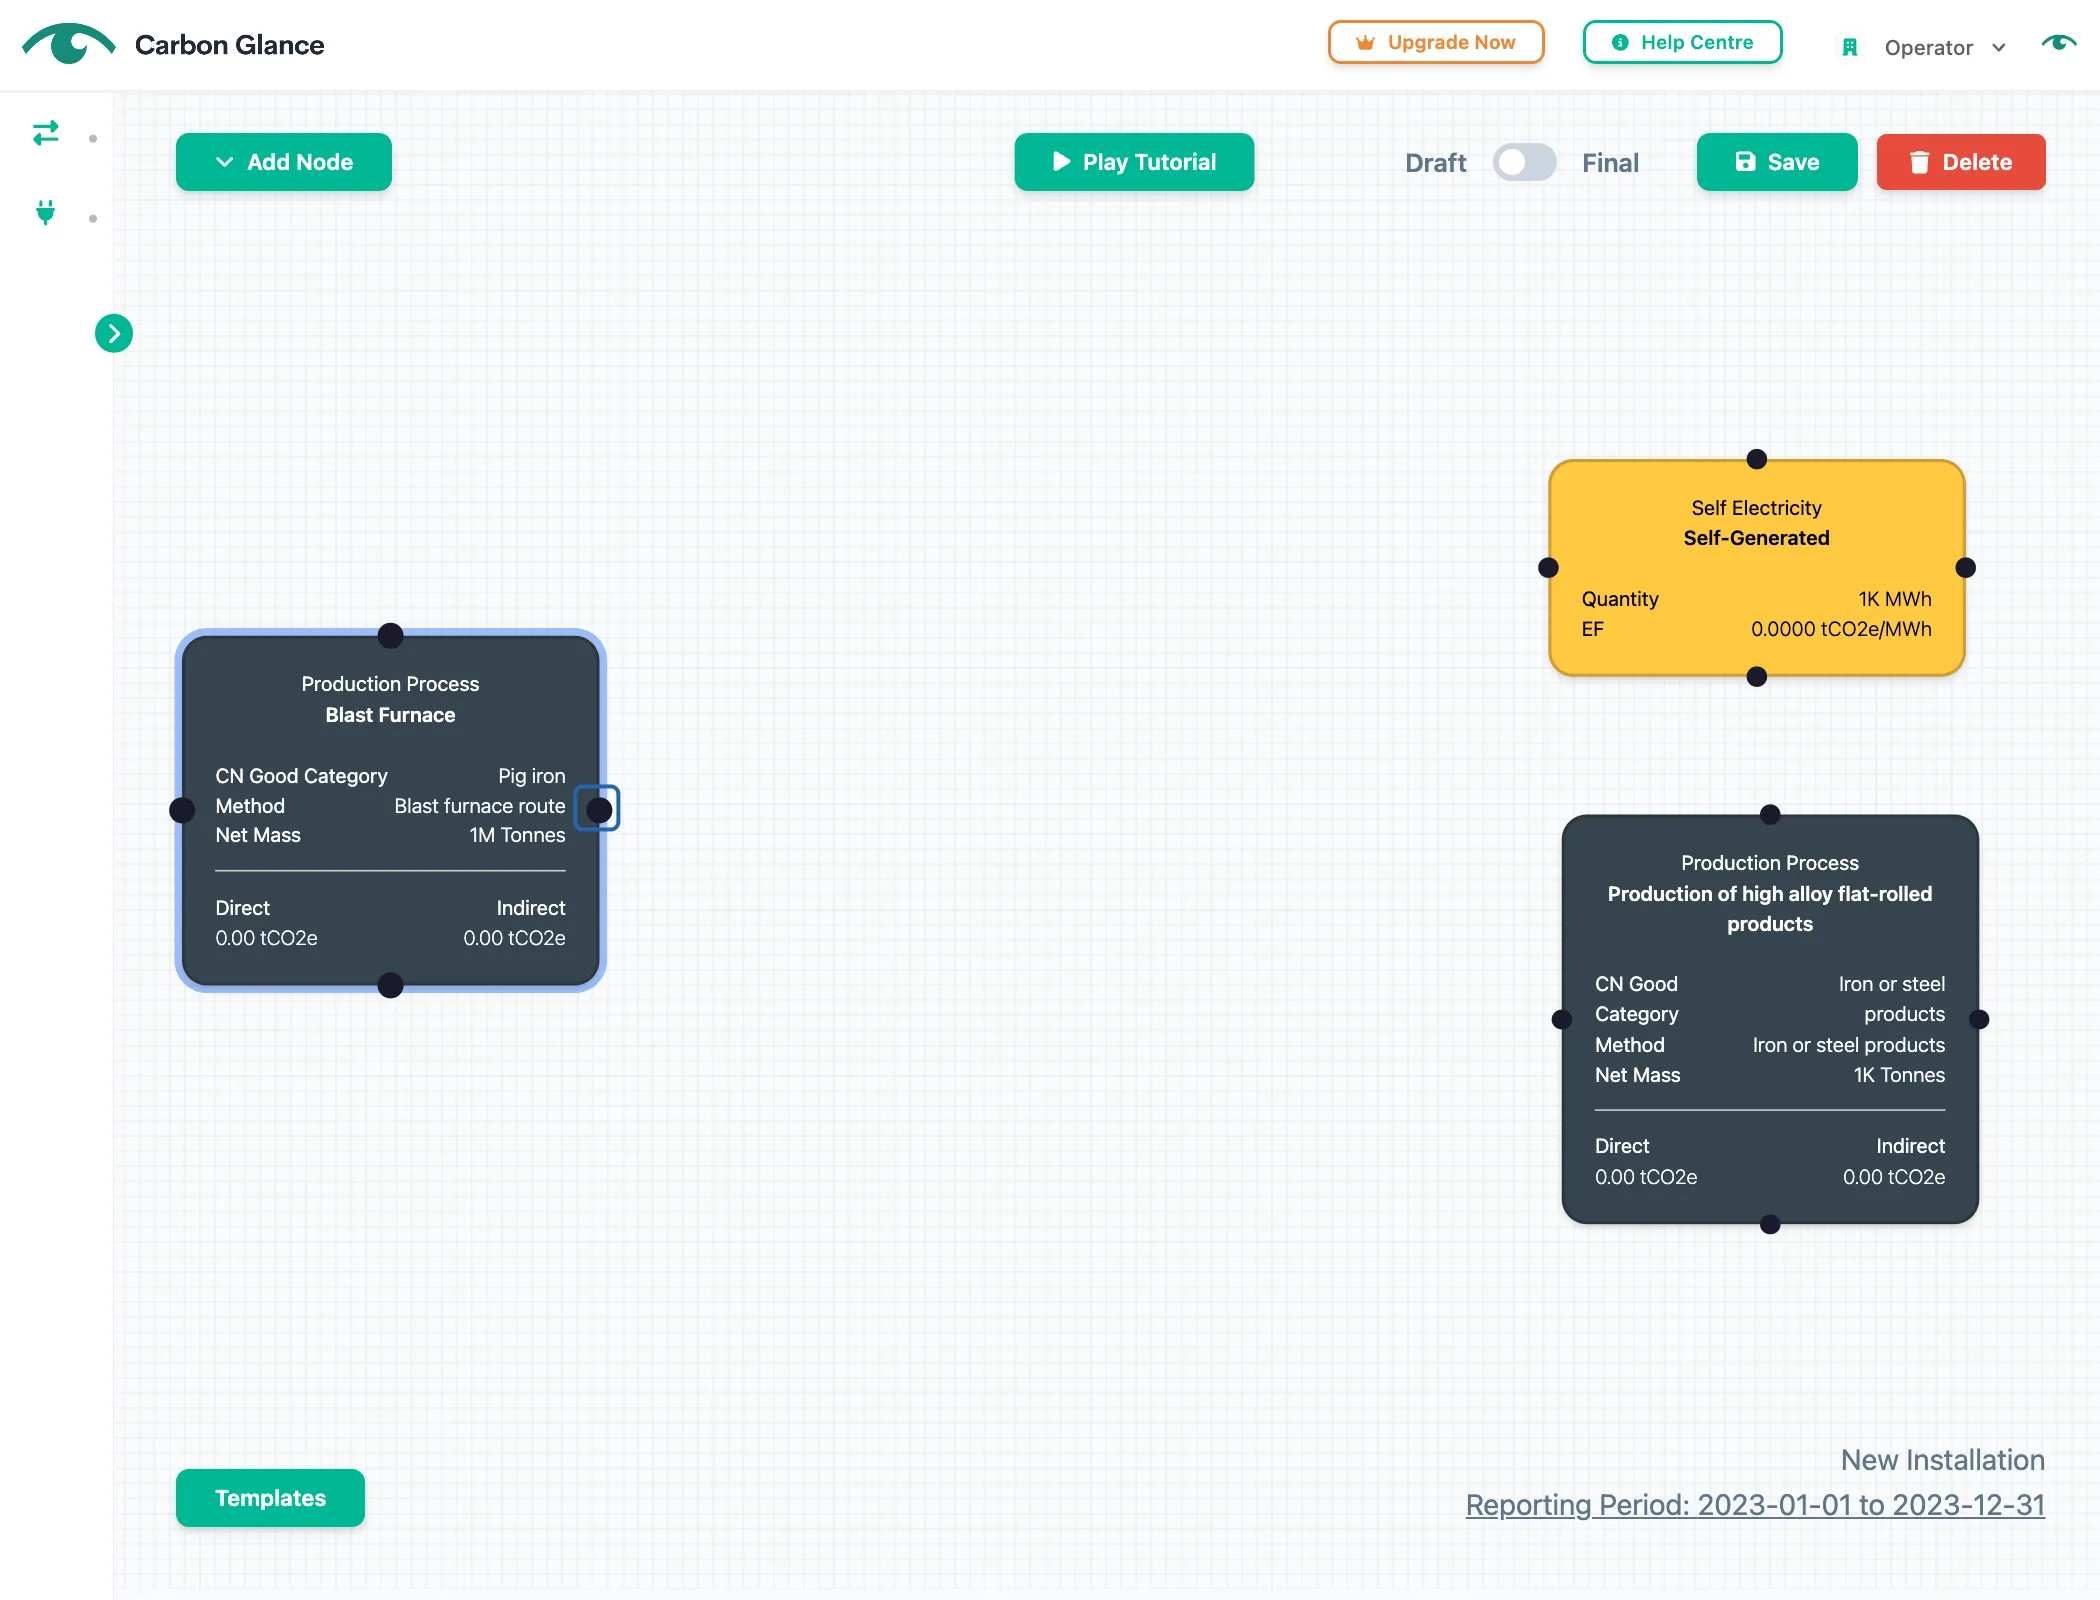The height and width of the screenshot is (1600, 2100).
Task: Click the right connector handle of Blast Furnace node
Action: (x=599, y=809)
